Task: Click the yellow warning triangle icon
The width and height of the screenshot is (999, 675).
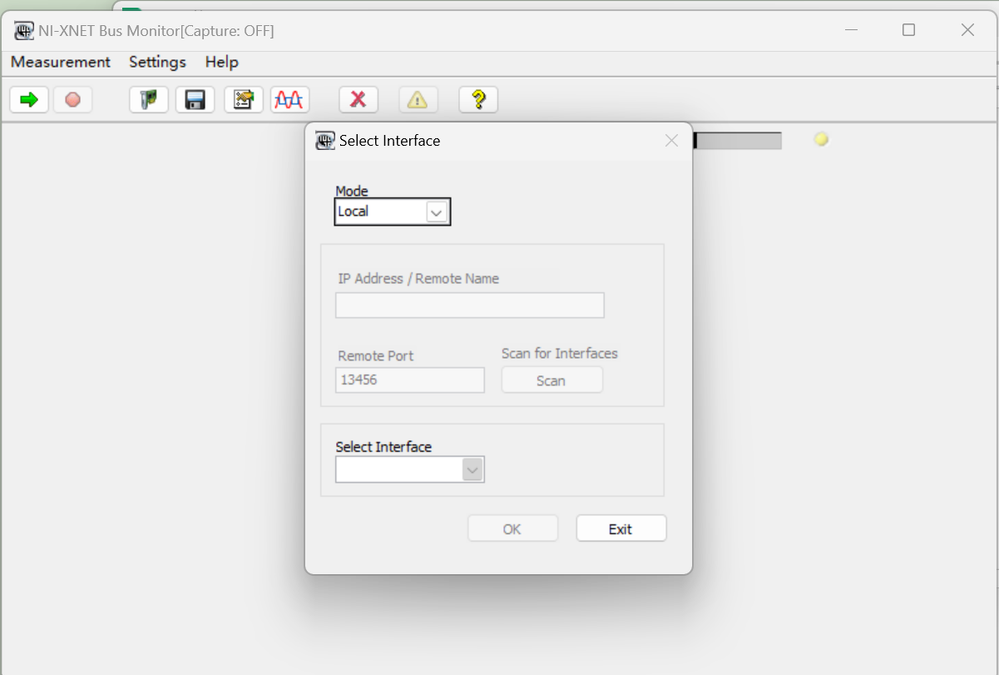Action: [418, 100]
